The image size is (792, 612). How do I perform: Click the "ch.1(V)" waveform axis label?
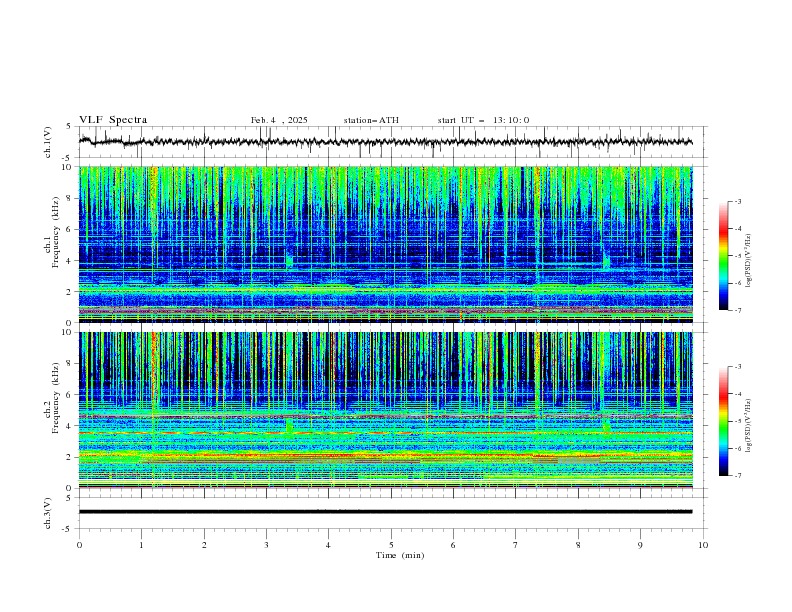coord(48,142)
